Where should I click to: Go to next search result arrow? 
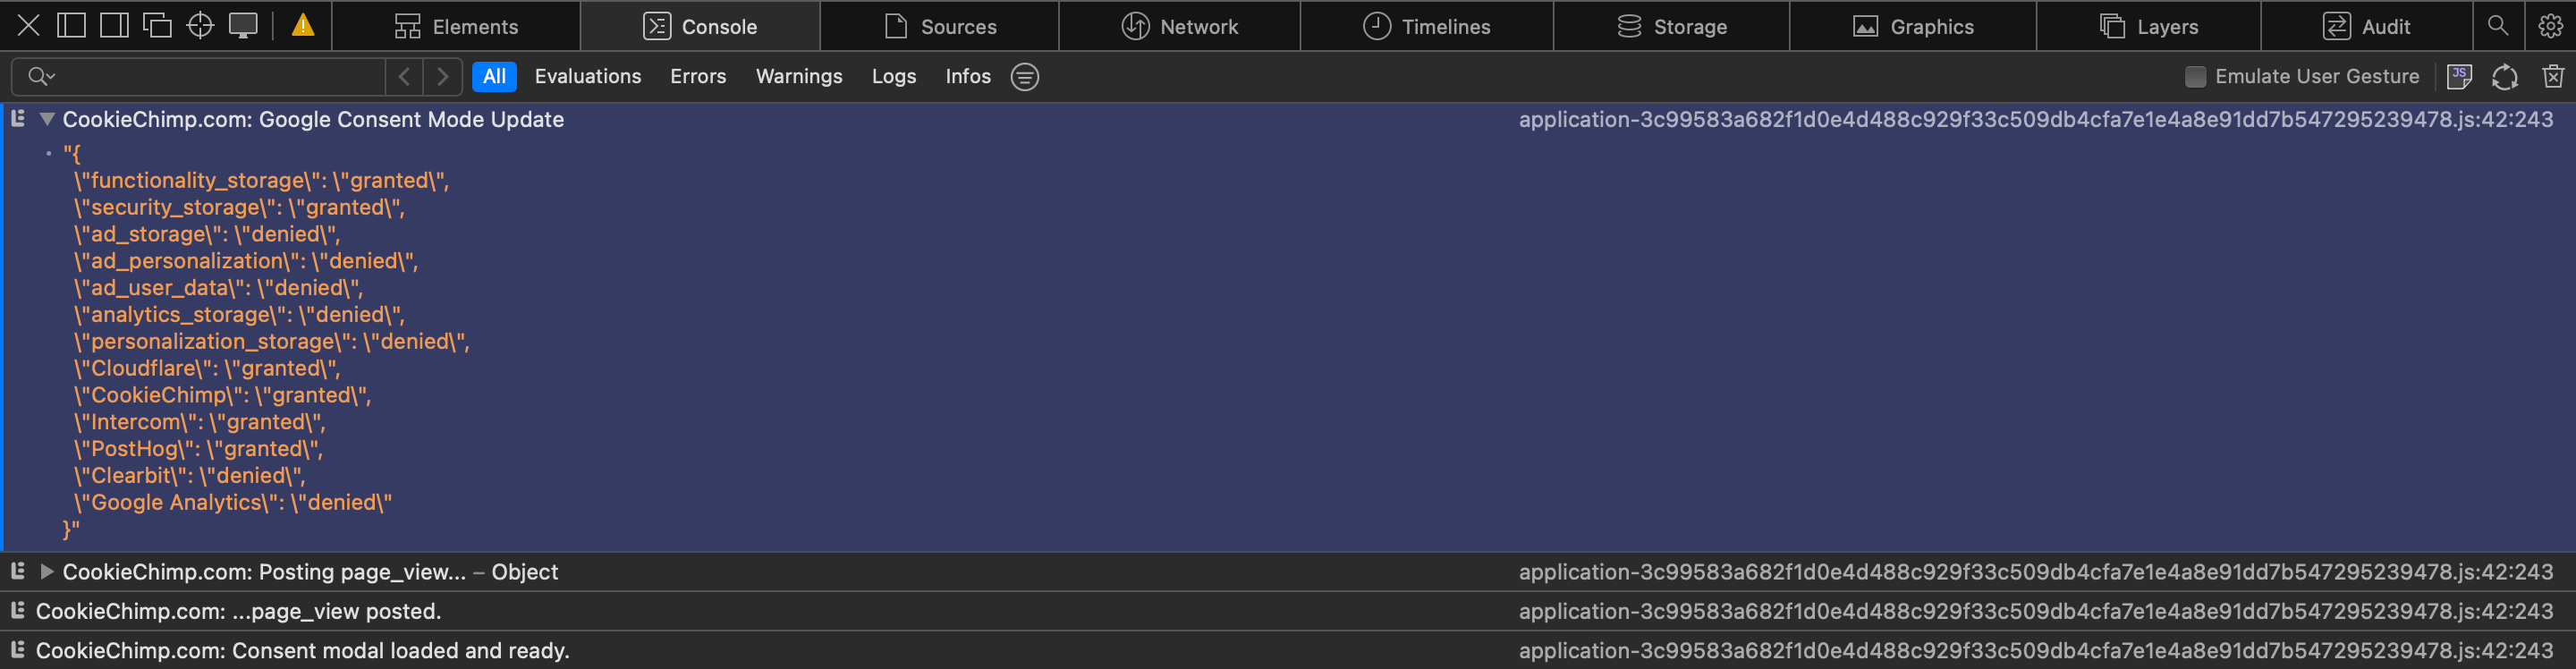[x=443, y=76]
